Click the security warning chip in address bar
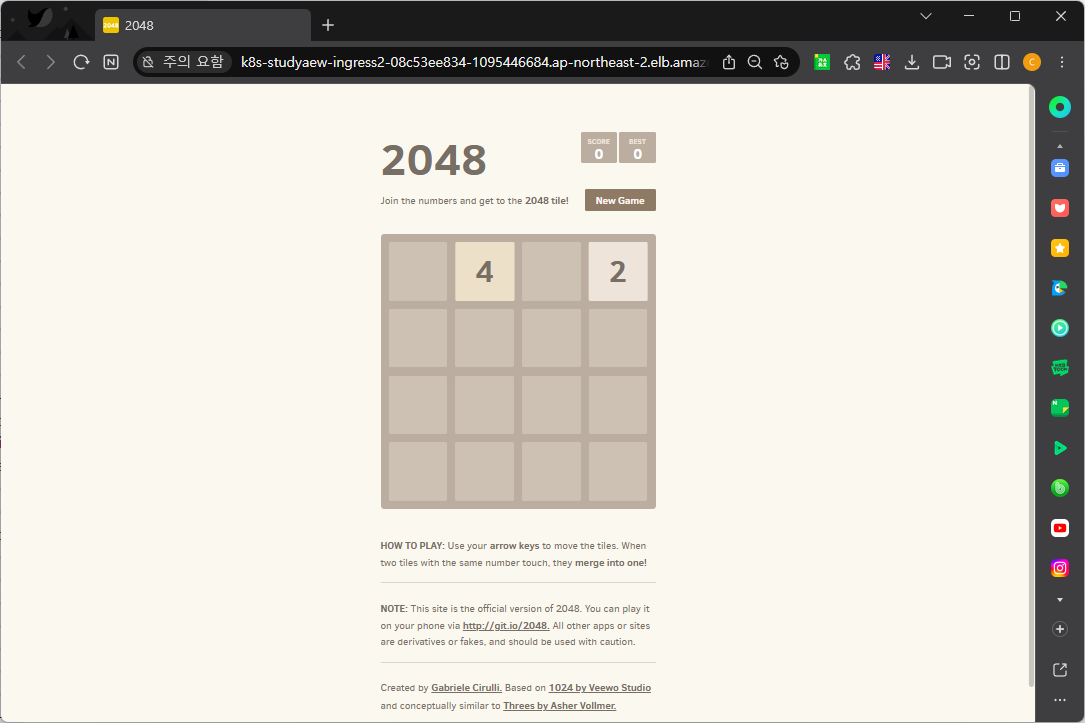Image resolution: width=1085 pixels, height=723 pixels. click(183, 62)
